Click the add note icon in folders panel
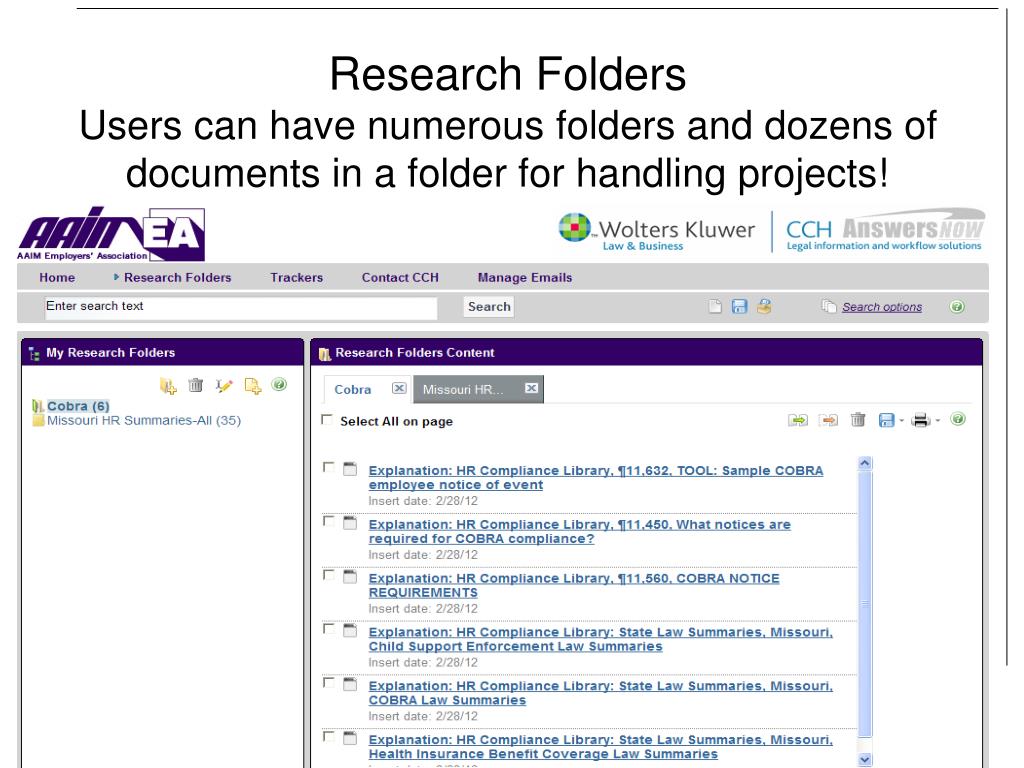 click(252, 386)
